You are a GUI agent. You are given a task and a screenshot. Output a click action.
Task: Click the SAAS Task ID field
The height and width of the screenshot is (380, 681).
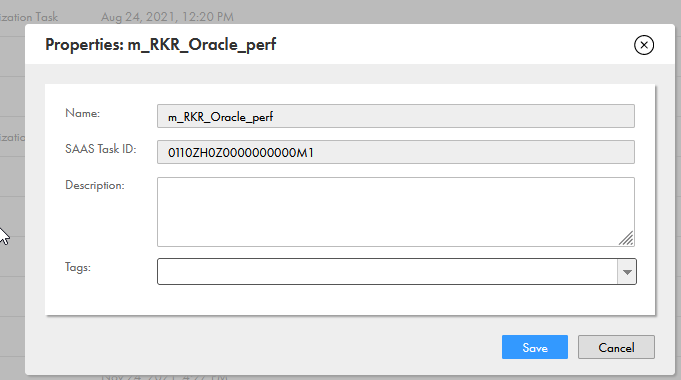pos(396,152)
